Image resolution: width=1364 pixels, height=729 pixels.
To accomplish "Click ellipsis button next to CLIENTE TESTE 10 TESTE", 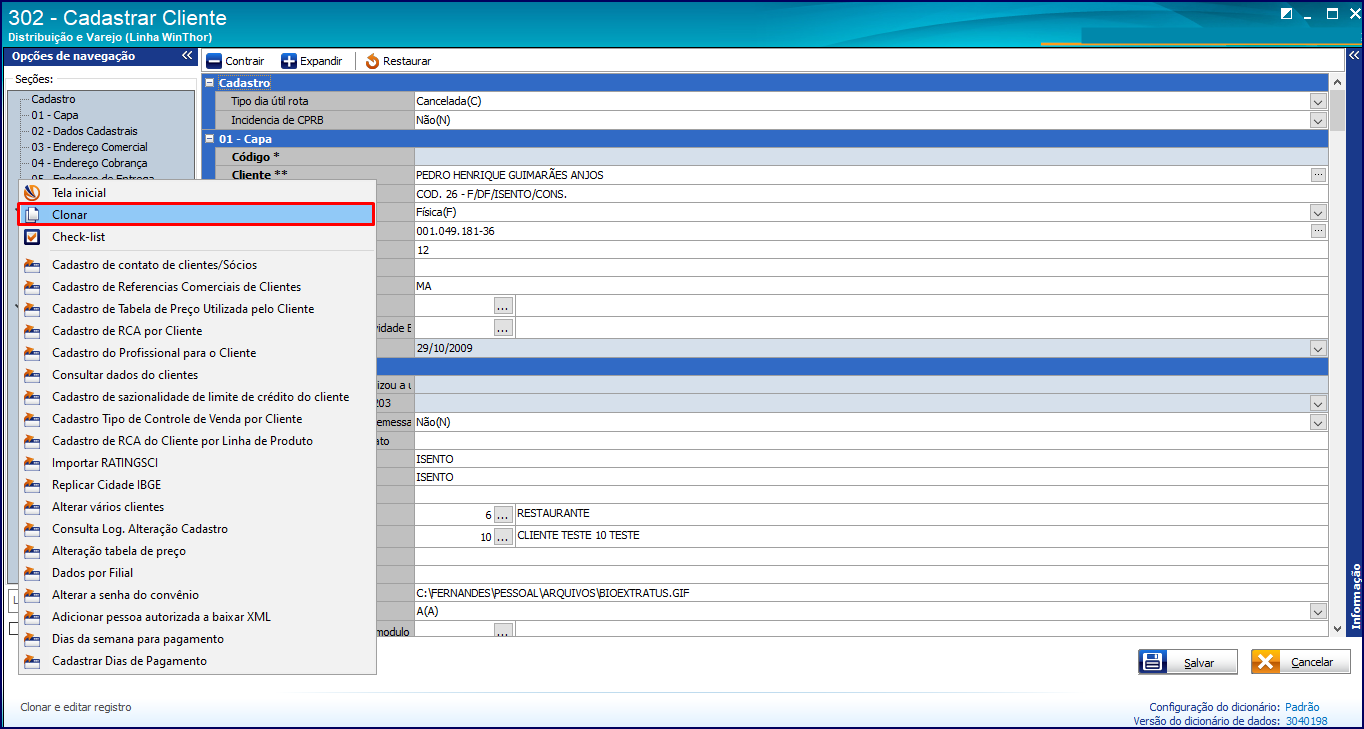I will [503, 537].
